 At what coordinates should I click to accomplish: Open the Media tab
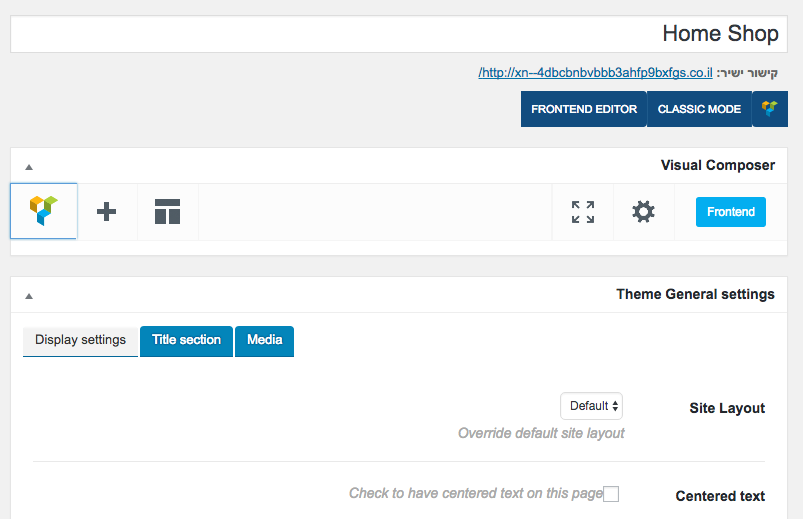point(264,341)
